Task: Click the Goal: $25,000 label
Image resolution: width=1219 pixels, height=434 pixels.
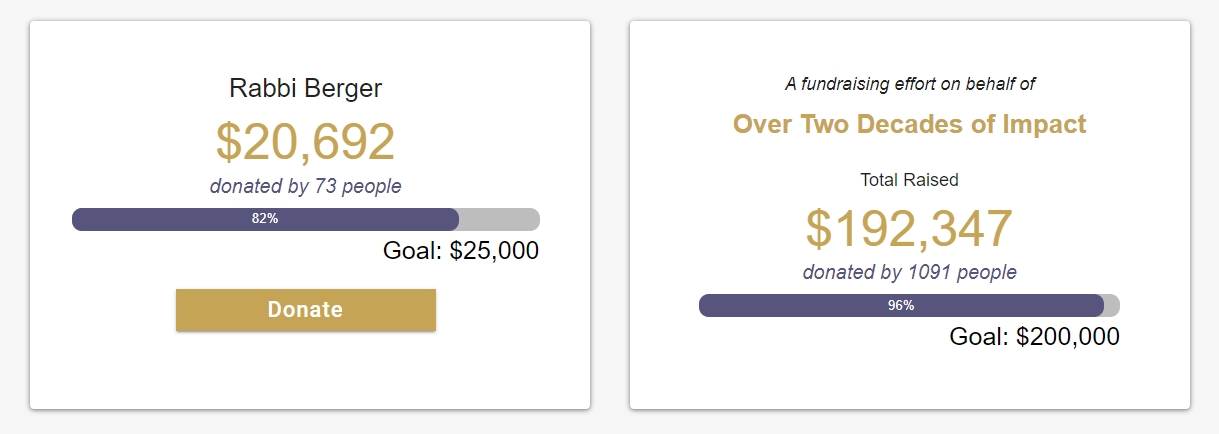Action: pos(461,251)
